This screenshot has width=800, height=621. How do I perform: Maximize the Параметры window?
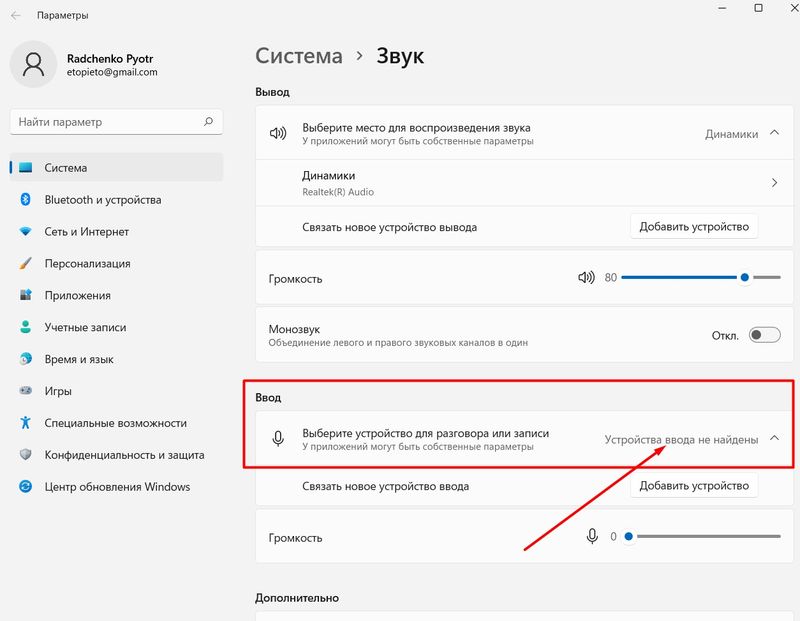759,8
